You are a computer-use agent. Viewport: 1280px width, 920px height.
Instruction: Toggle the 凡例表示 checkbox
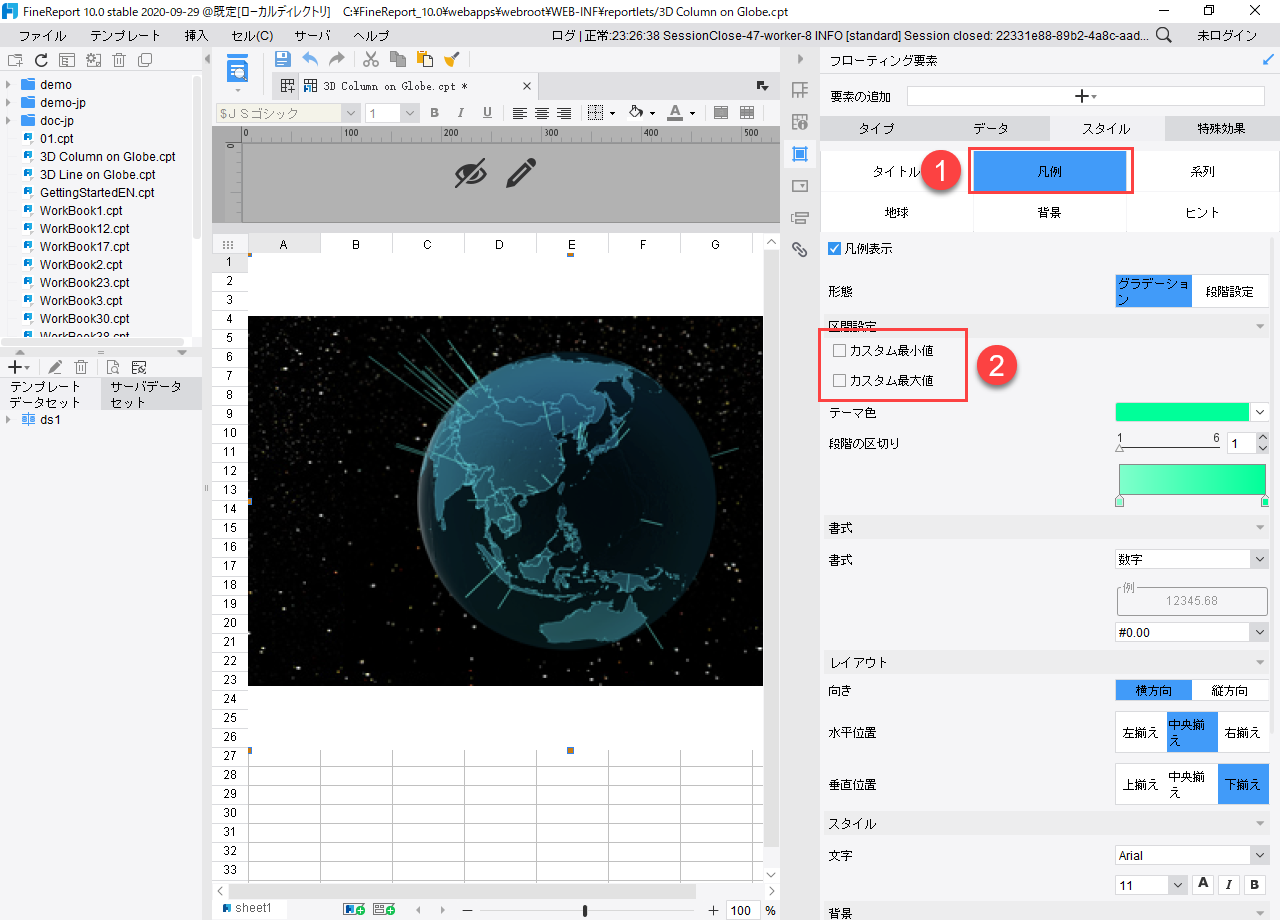point(835,248)
